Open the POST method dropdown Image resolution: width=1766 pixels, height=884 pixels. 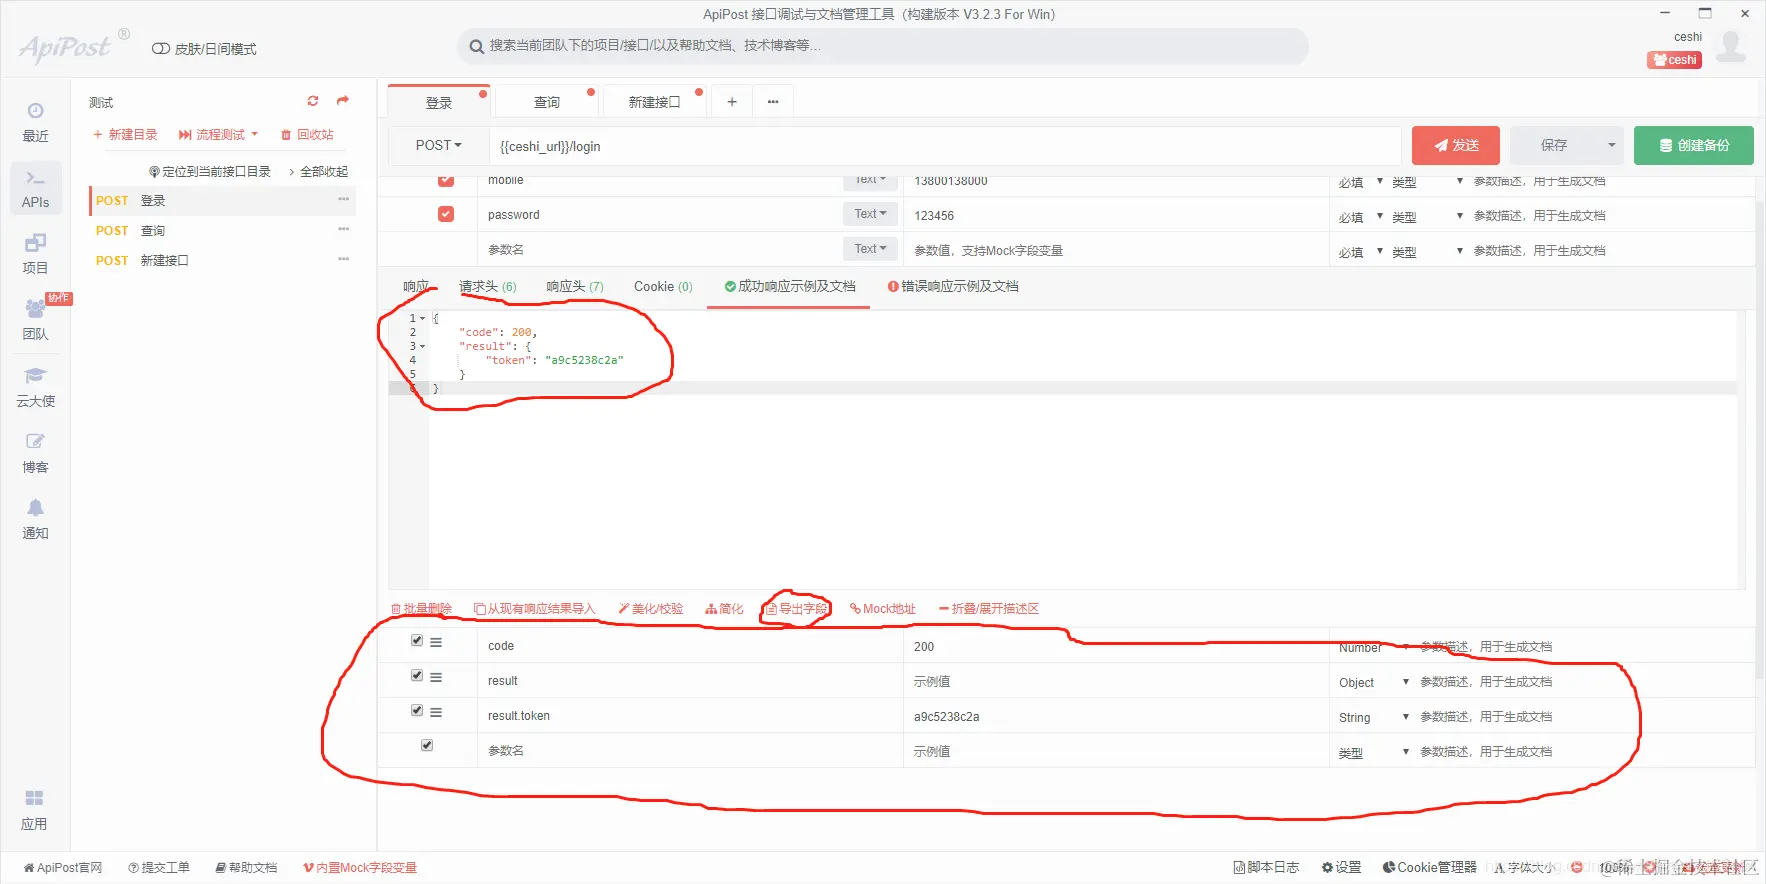(439, 145)
